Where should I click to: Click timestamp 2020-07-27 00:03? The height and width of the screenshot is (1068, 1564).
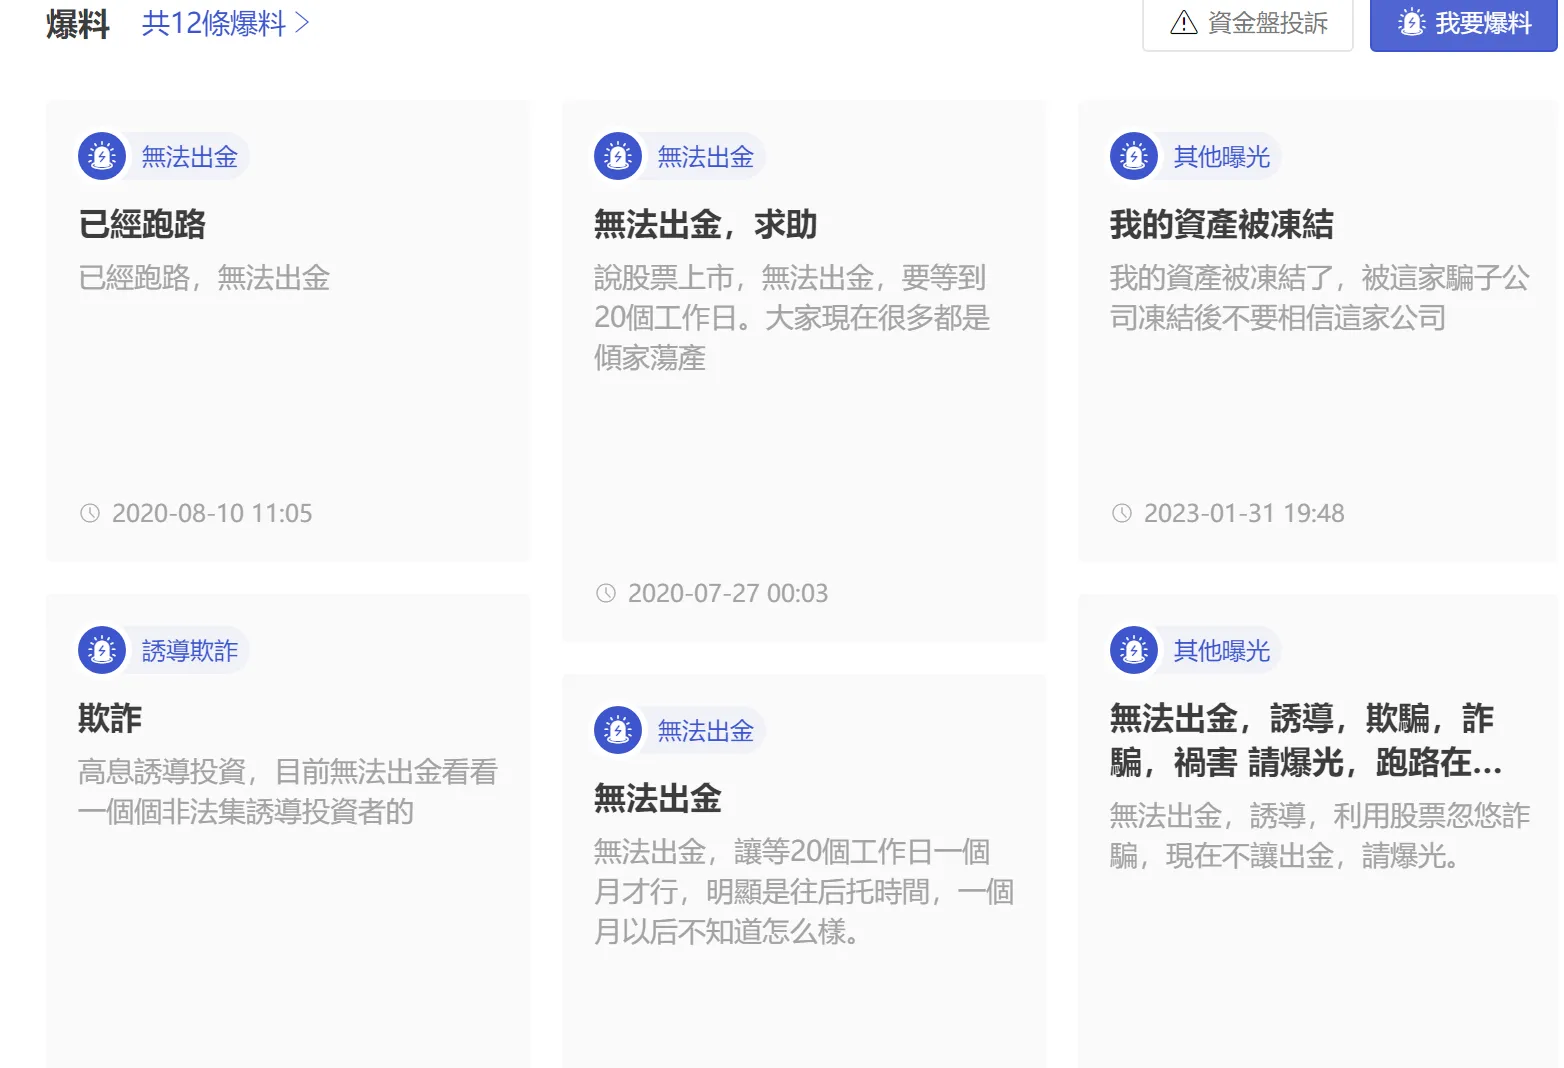coord(728,593)
